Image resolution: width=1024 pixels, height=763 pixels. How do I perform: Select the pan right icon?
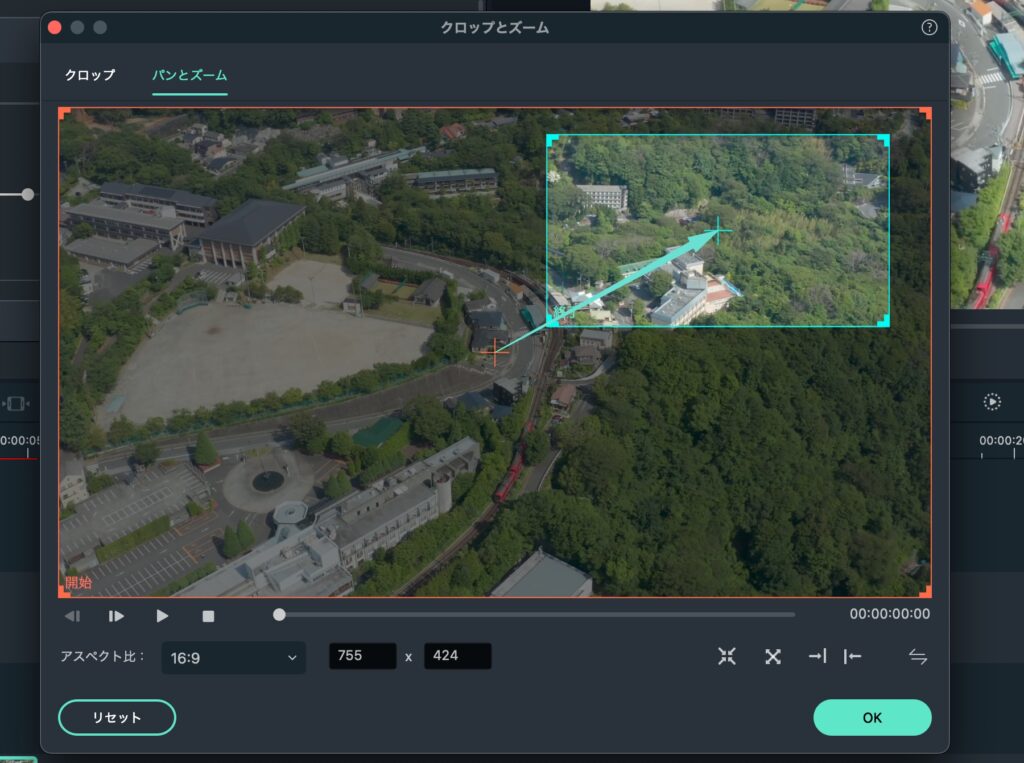coord(817,656)
